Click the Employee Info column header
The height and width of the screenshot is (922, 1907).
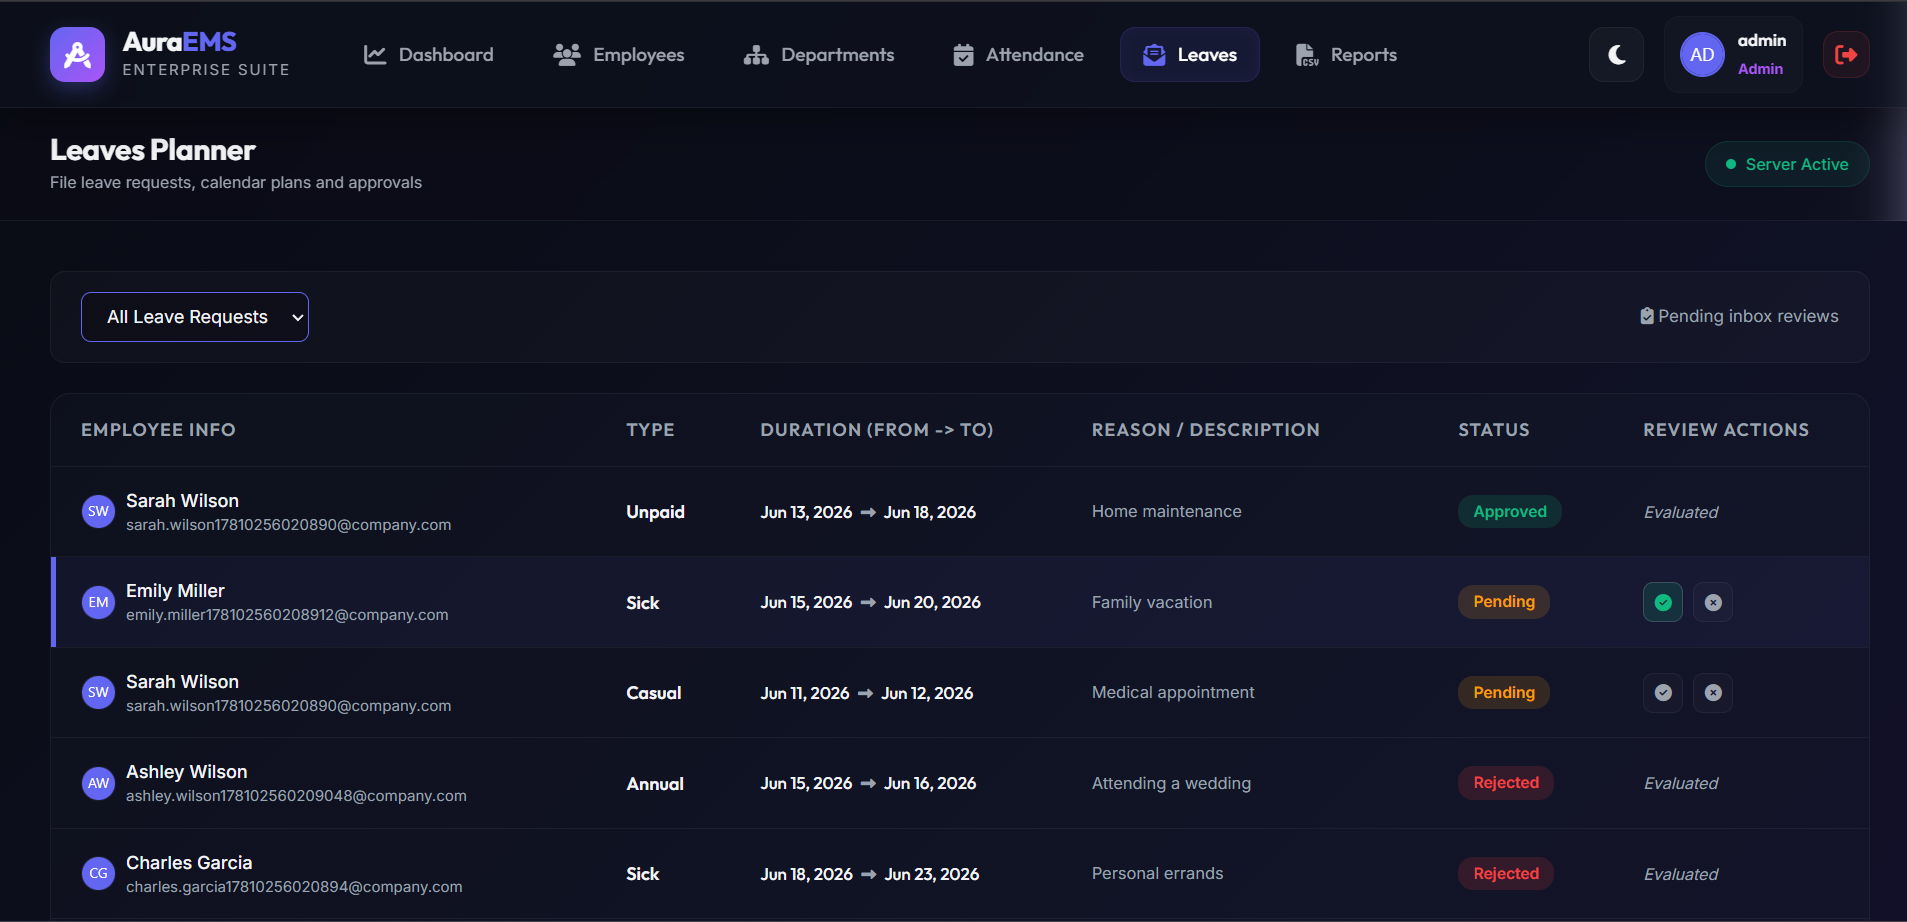(158, 430)
